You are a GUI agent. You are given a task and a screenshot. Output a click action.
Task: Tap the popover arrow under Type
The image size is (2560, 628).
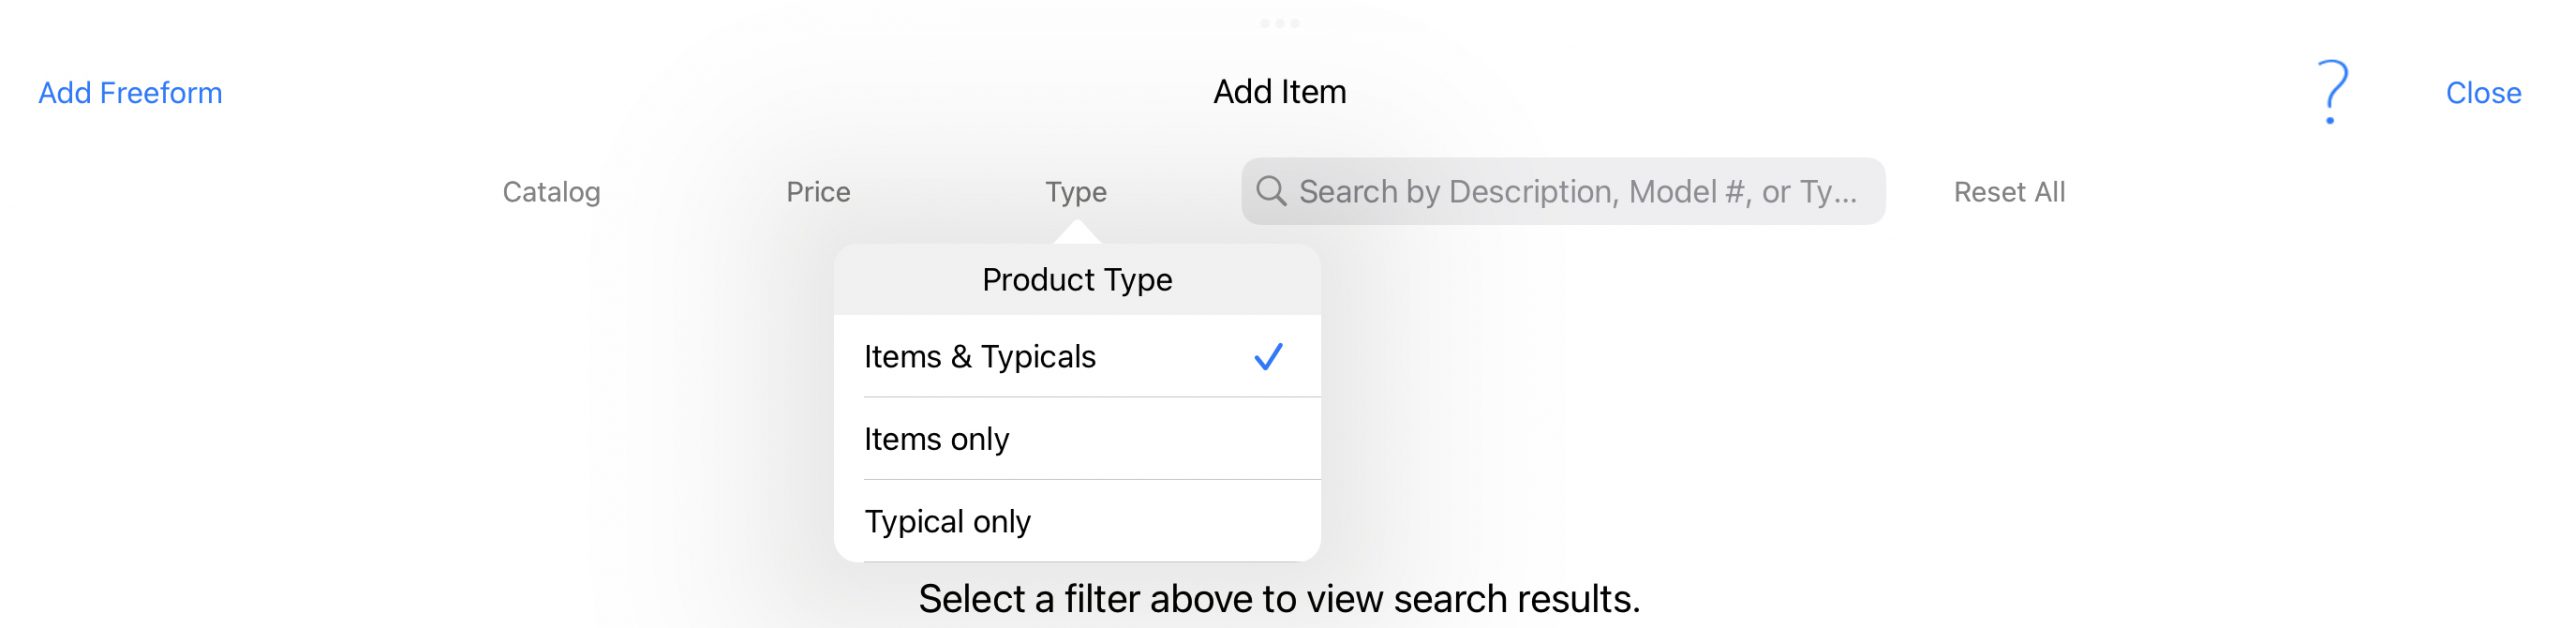pos(1077,232)
